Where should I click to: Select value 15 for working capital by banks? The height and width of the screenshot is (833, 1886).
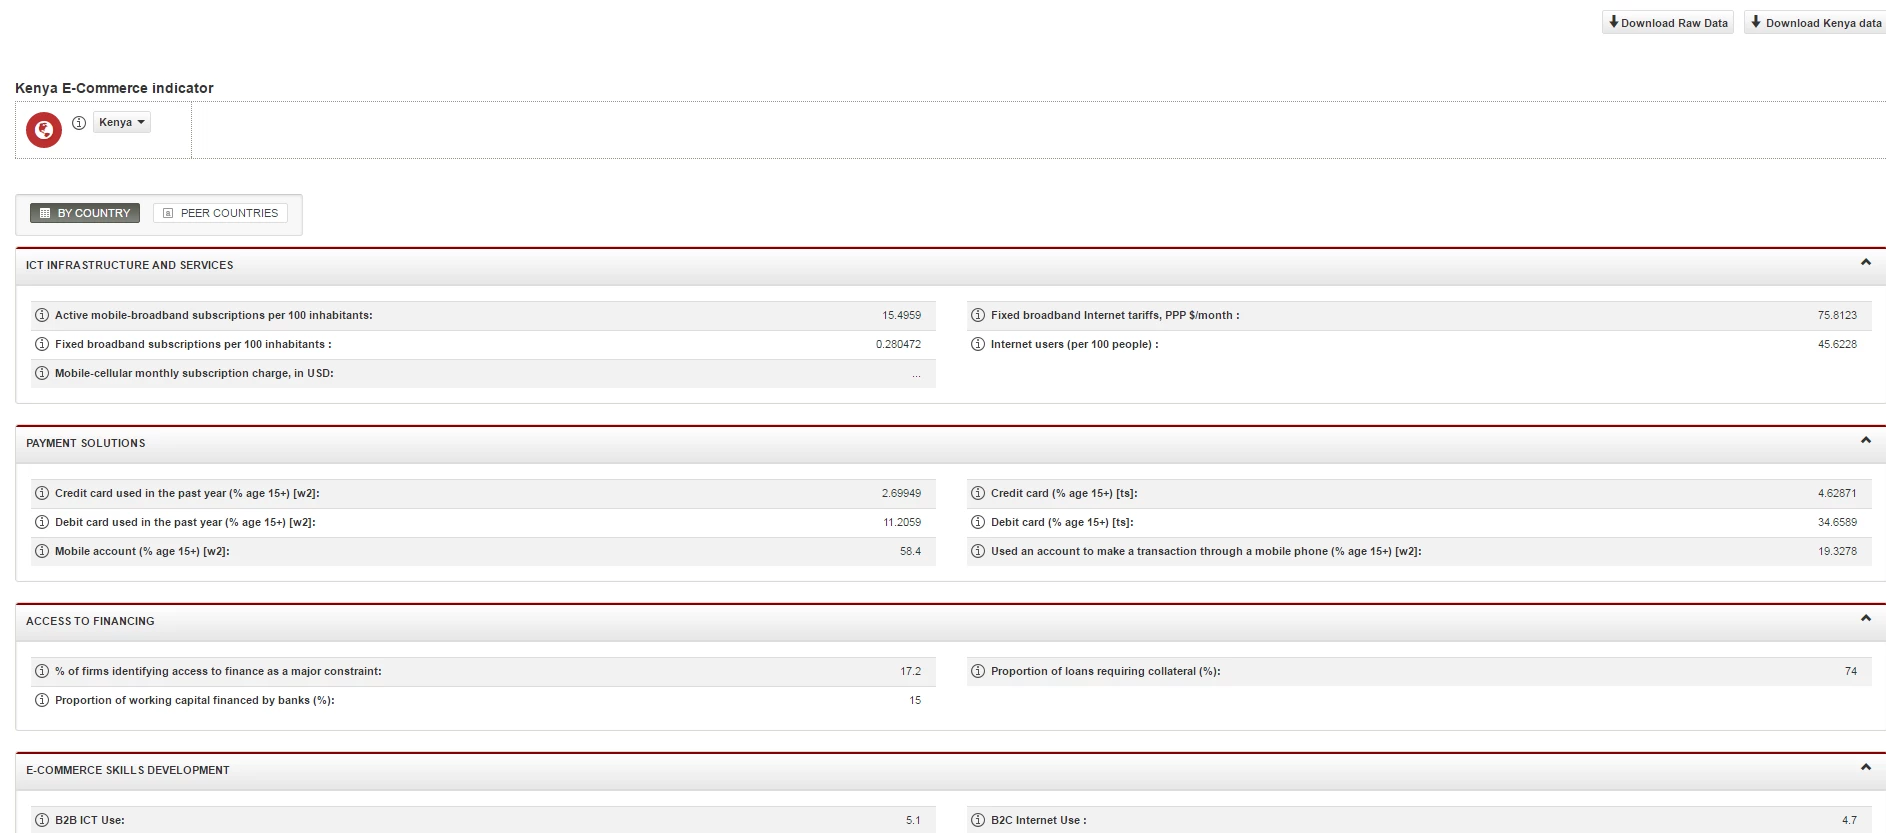click(915, 700)
